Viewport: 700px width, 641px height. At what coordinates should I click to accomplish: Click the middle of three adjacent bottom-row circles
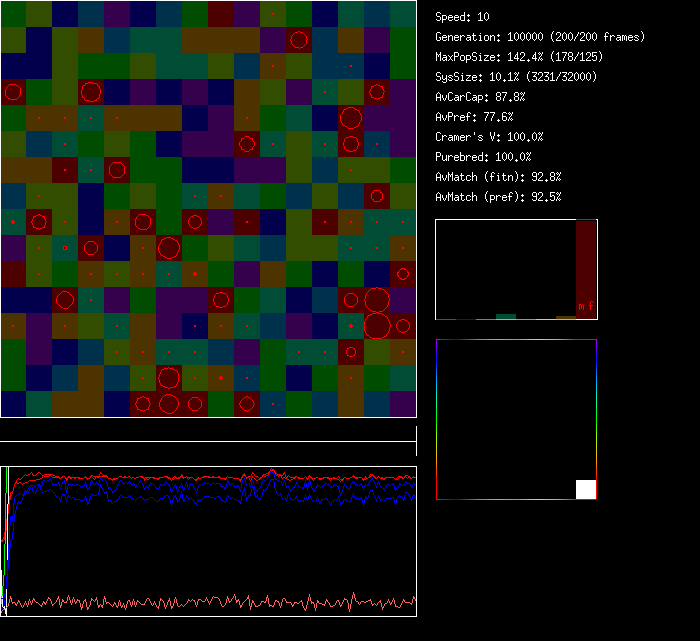click(168, 404)
